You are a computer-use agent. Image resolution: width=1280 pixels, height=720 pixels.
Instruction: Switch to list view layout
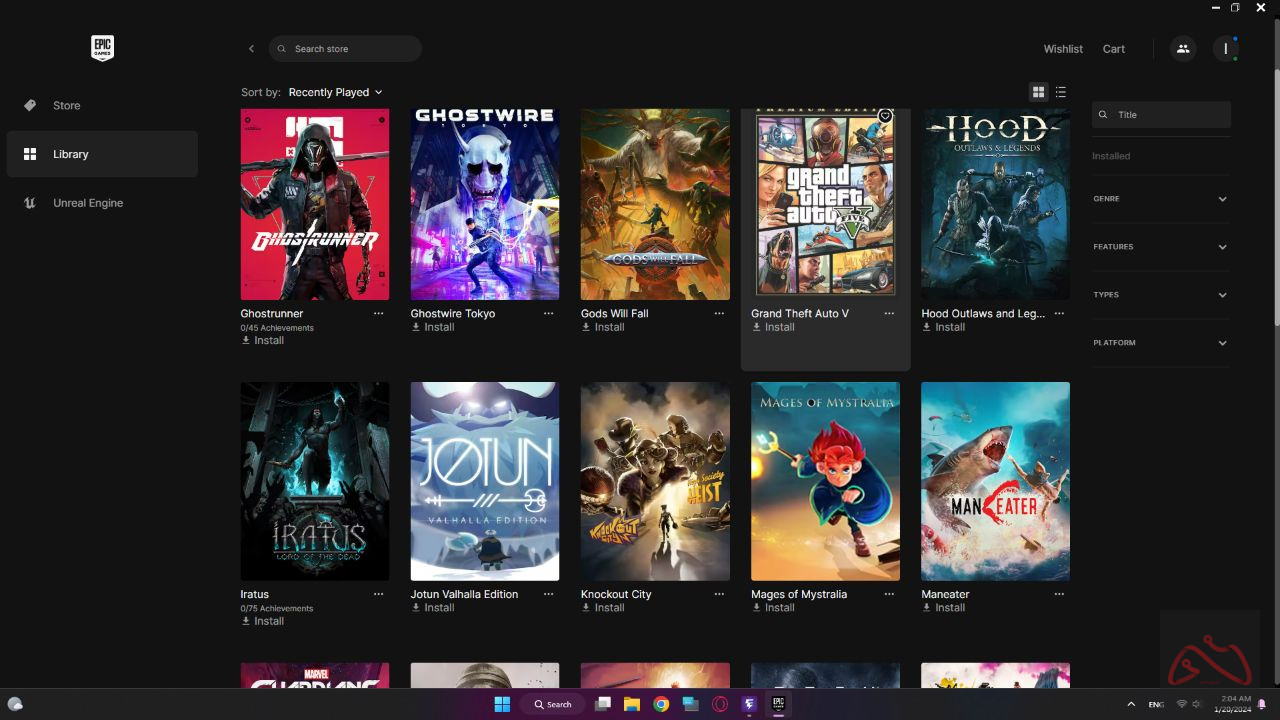click(1061, 92)
